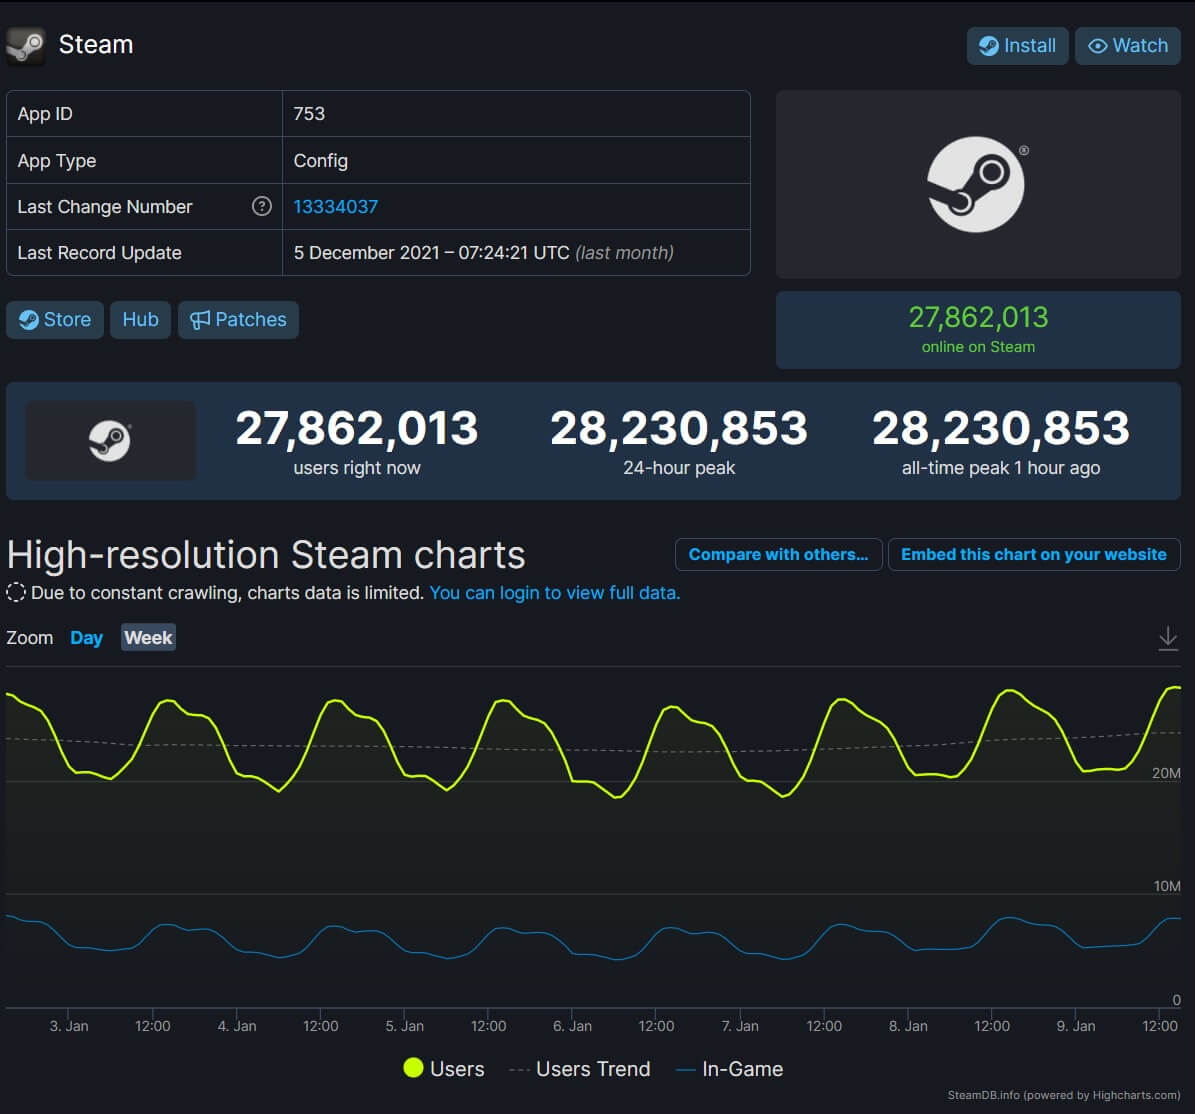Click the dashed circle icon near the crawling notice

[x=15, y=592]
